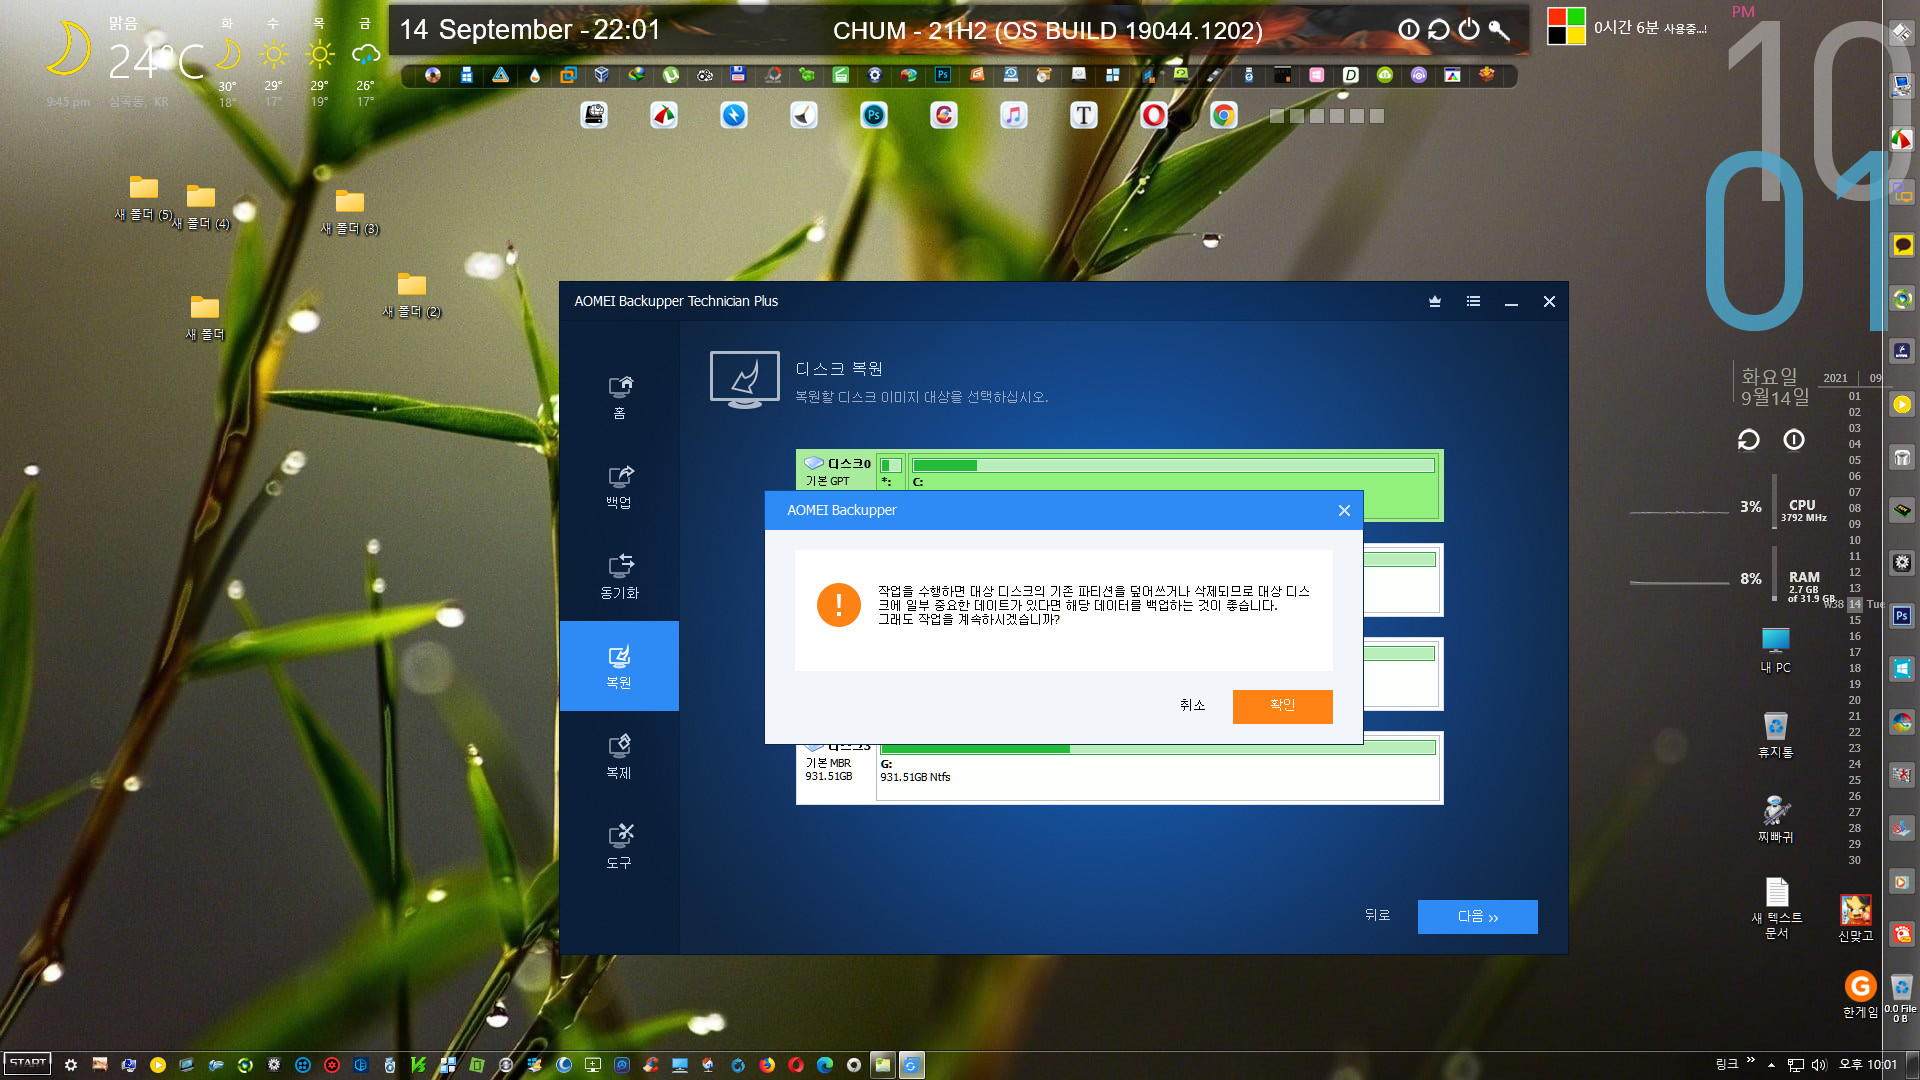1920x1080 pixels.
Task: Open the 백업 (Backup) sidebar section
Action: tap(619, 487)
